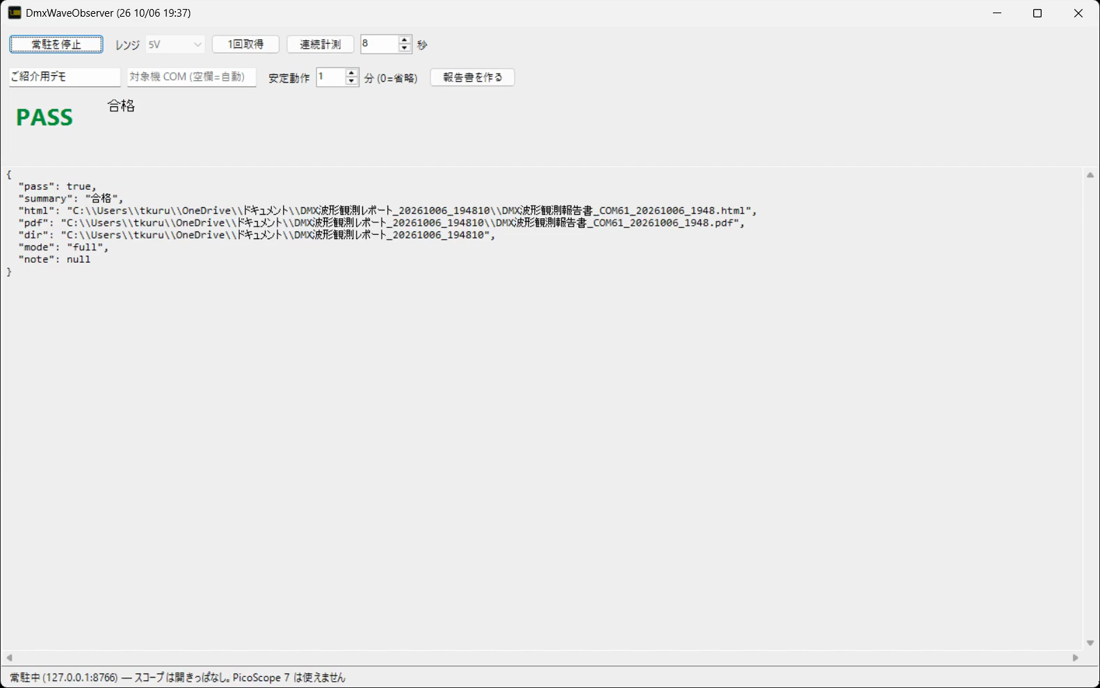Click the green PASS result label
1100x688 pixels.
(x=44, y=117)
